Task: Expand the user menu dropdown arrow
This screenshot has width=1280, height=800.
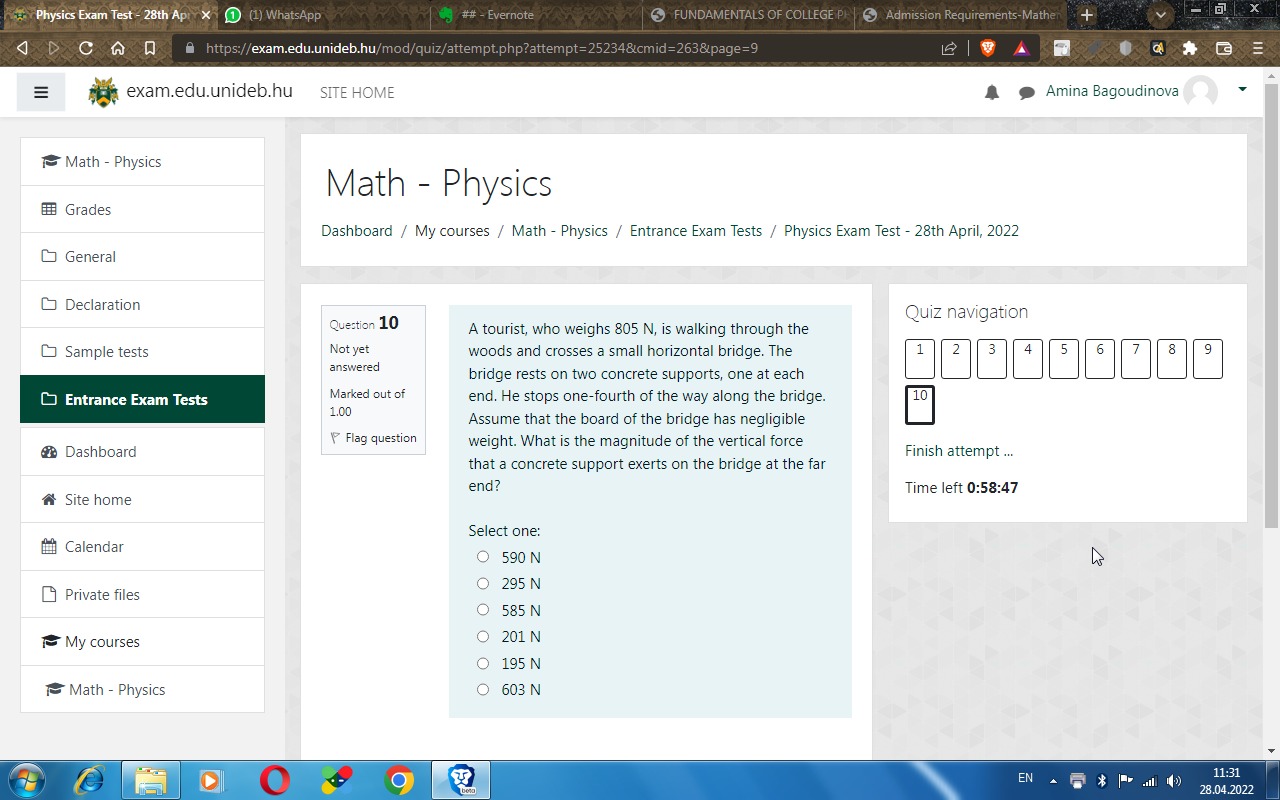Action: pos(1242,90)
